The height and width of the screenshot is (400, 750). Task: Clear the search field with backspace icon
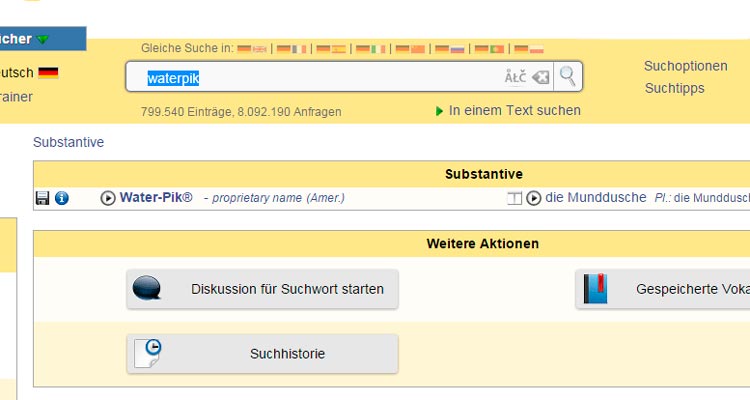tap(540, 77)
